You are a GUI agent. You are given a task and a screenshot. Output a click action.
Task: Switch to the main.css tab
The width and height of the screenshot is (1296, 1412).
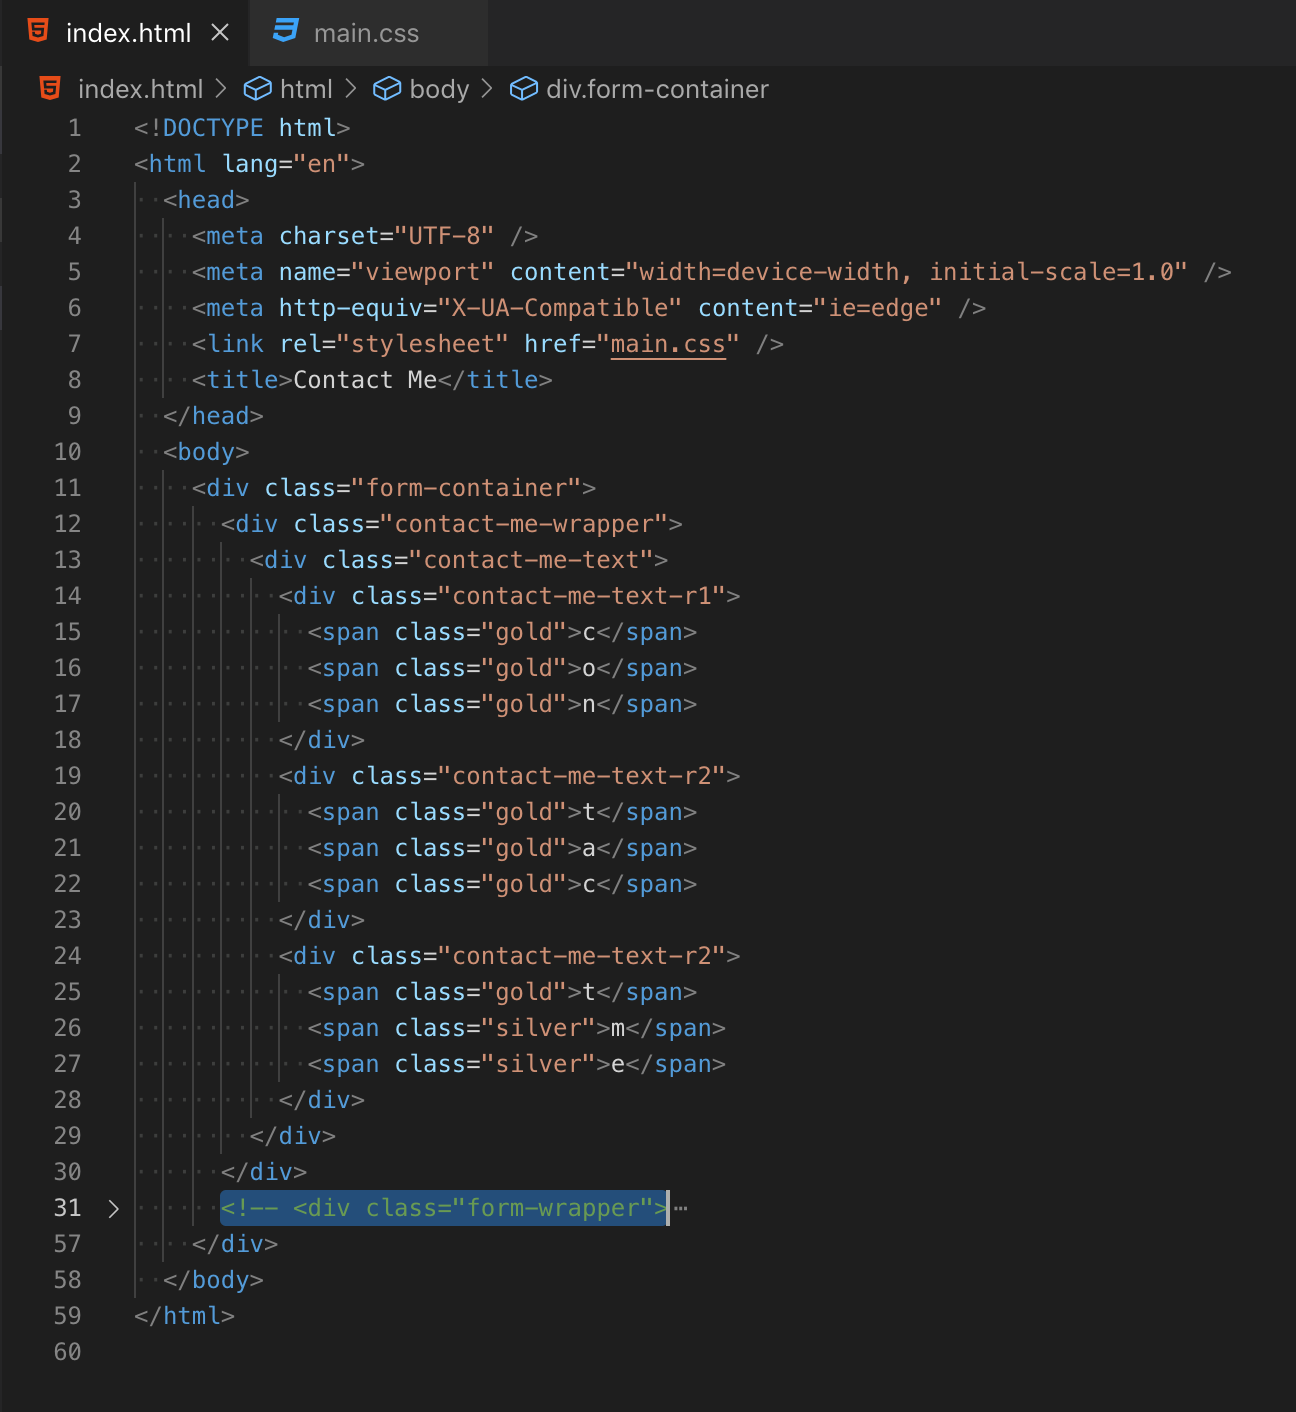point(368,32)
